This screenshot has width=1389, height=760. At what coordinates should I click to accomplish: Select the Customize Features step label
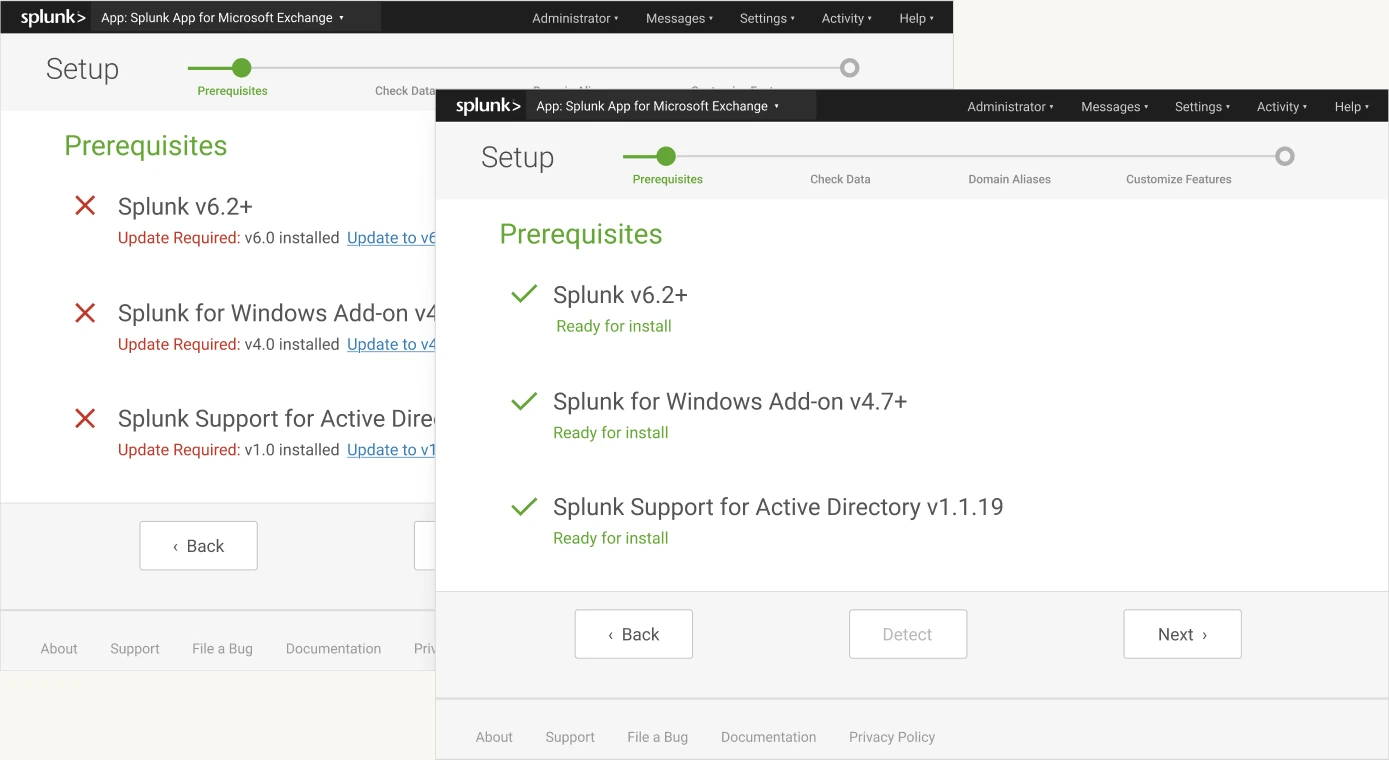pyautogui.click(x=1178, y=180)
